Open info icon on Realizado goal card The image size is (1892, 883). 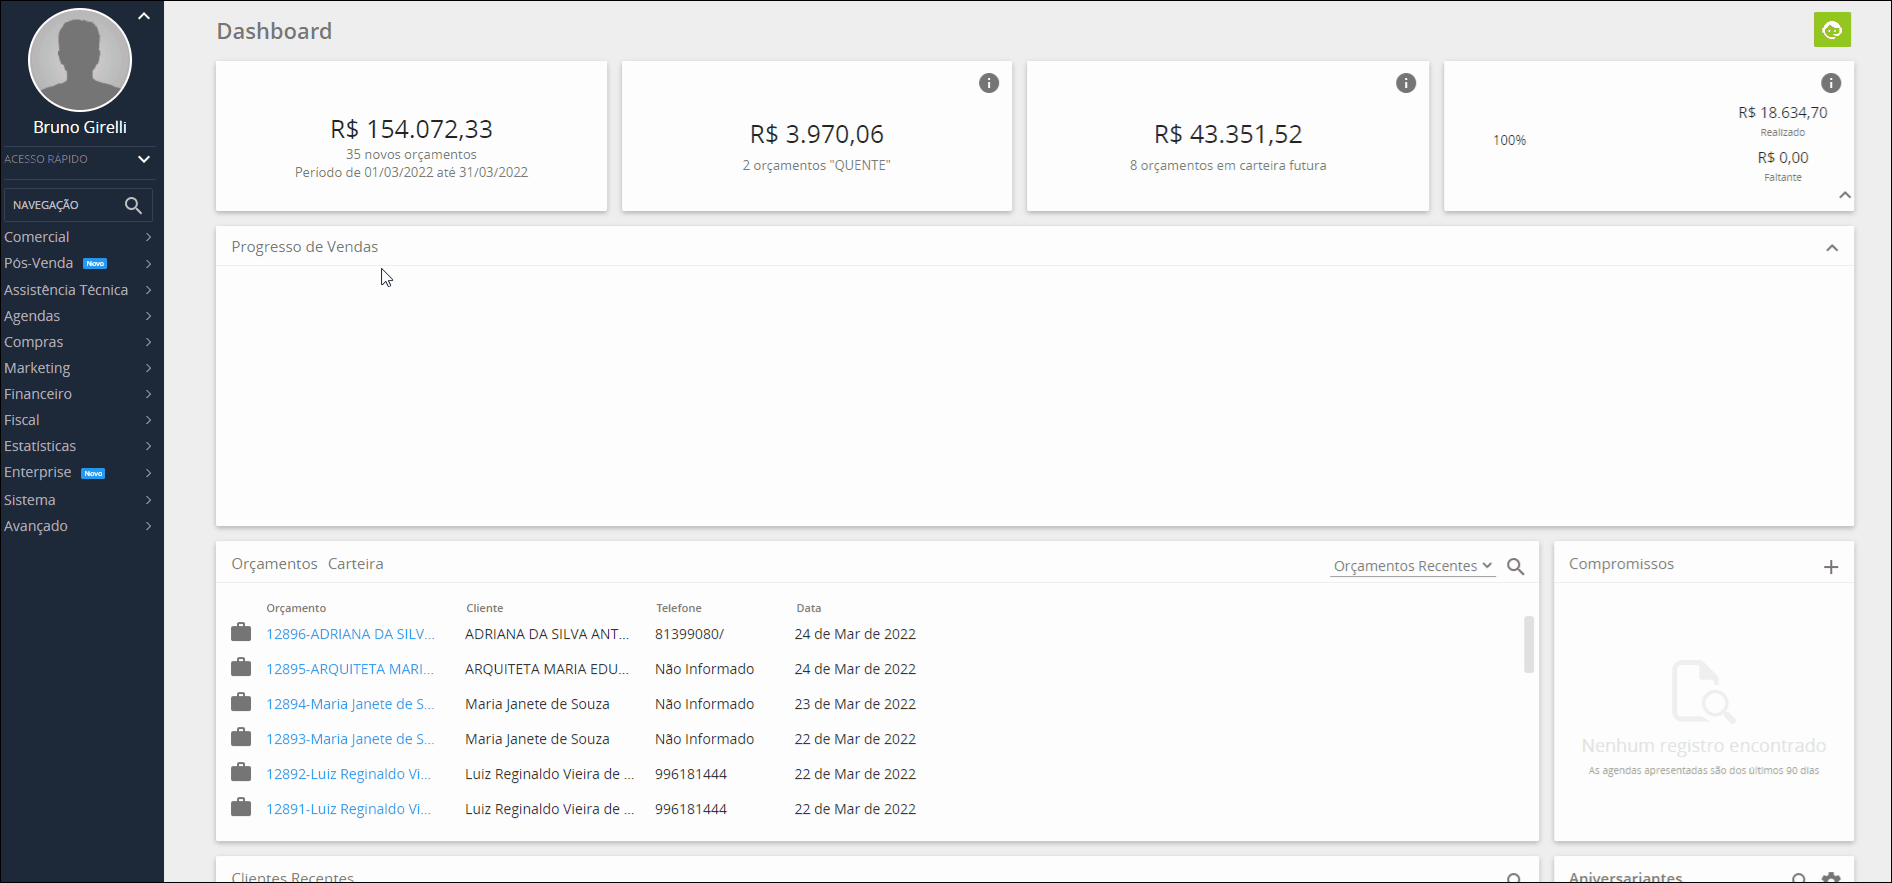coord(1831,83)
